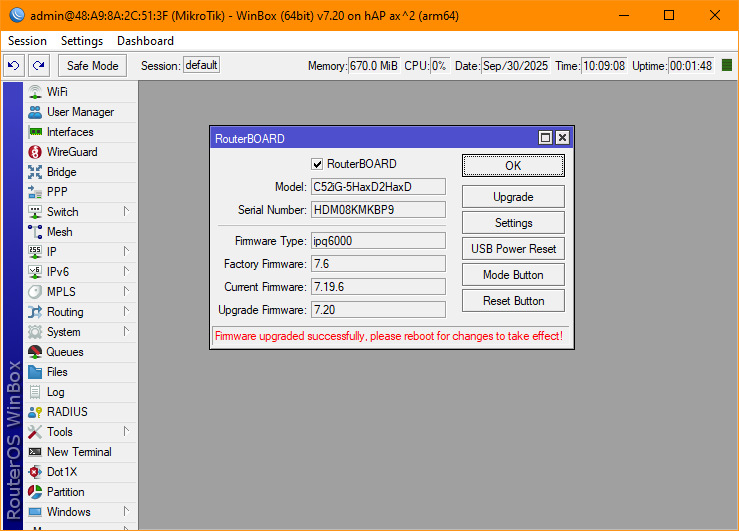Click the firmware upgraded success message
Image resolution: width=739 pixels, height=531 pixels.
tap(389, 336)
